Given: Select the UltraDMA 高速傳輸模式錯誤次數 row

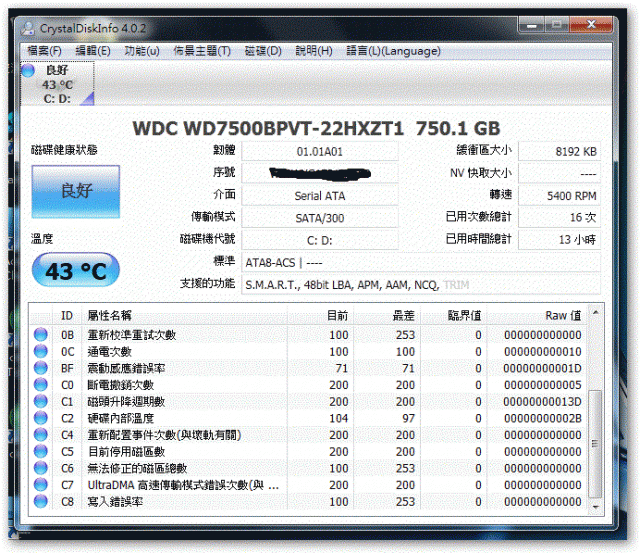Looking at the screenshot, I should (308, 485).
